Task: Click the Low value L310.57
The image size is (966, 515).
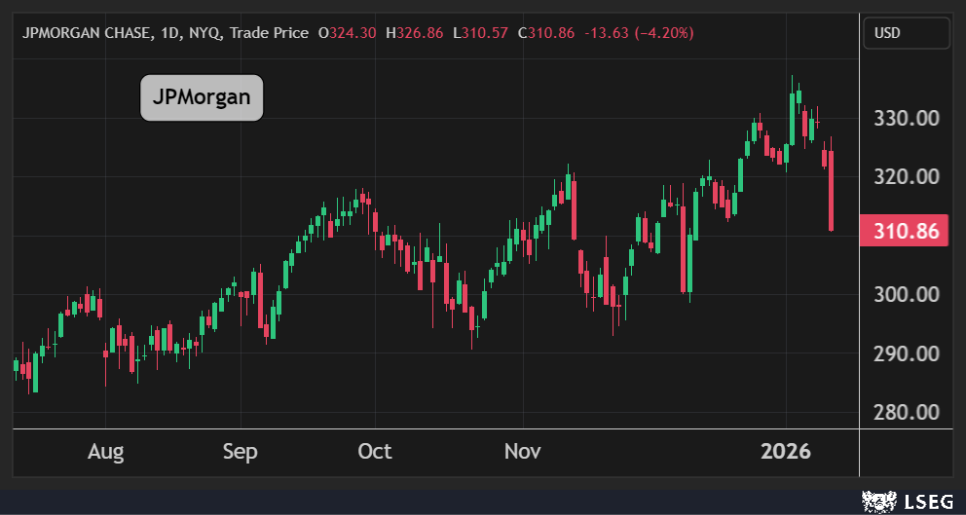Action: (481, 33)
